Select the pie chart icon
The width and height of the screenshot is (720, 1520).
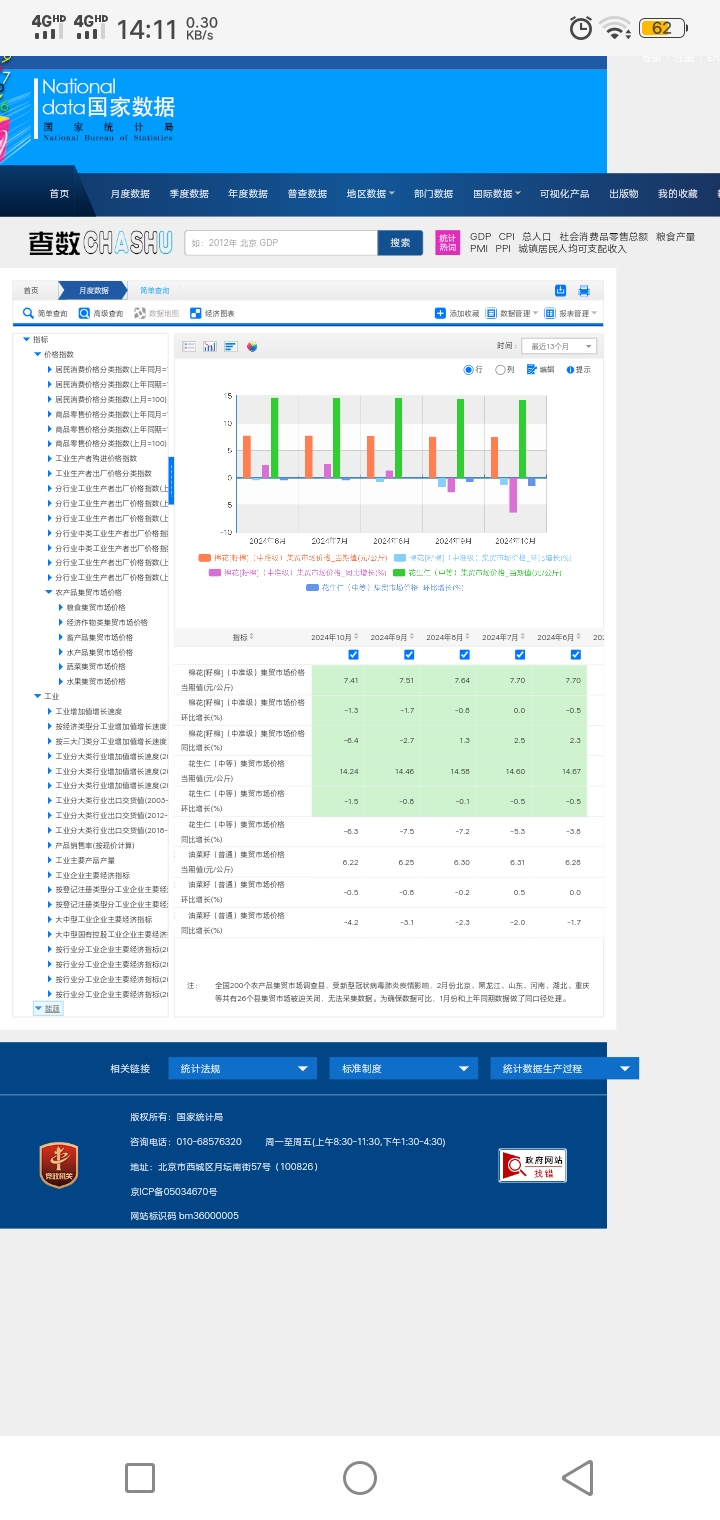pyautogui.click(x=252, y=346)
